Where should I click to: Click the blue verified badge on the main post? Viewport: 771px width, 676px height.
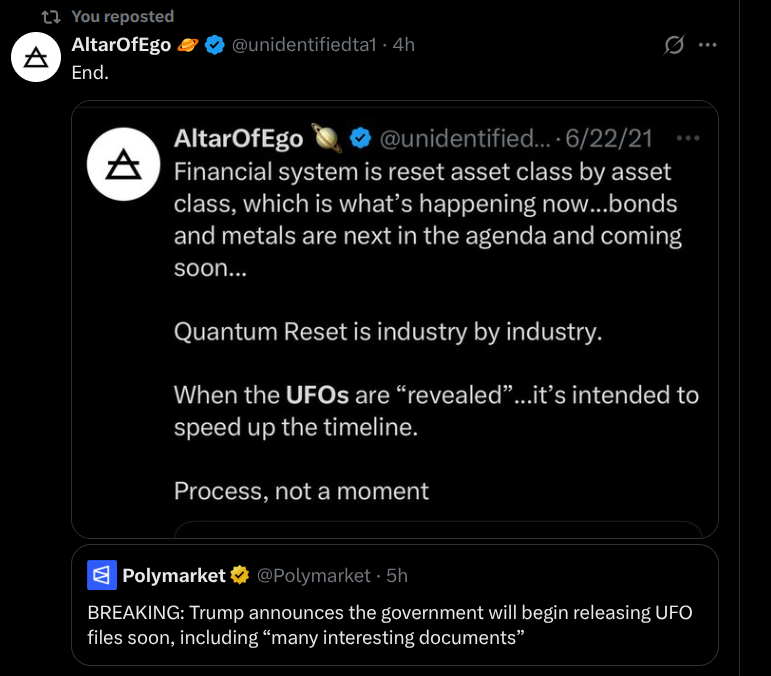[x=215, y=45]
